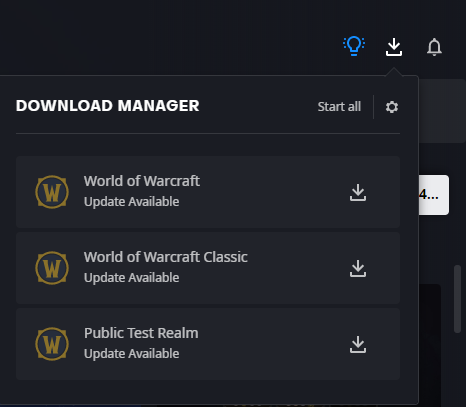Click the World of Warcraft Classic logo icon
The height and width of the screenshot is (407, 466).
click(x=52, y=268)
